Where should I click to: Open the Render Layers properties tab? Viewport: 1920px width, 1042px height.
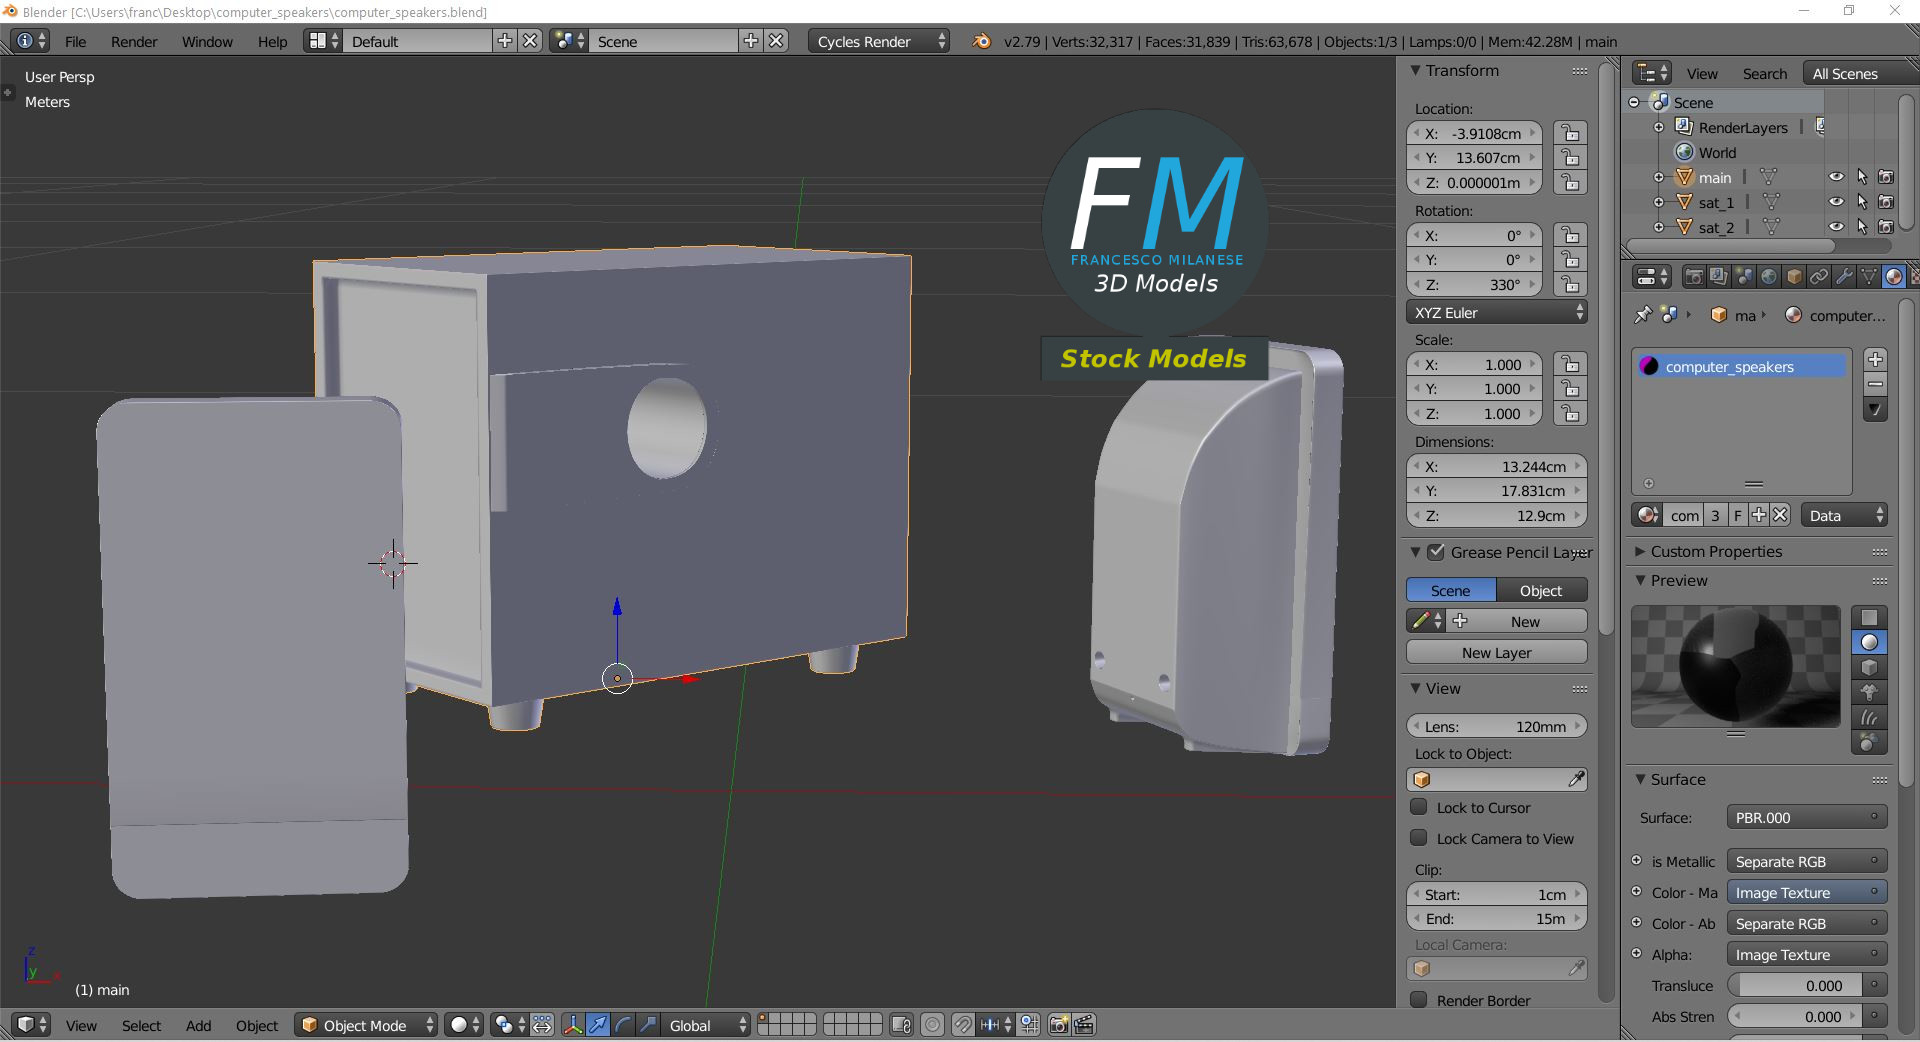click(x=1718, y=276)
